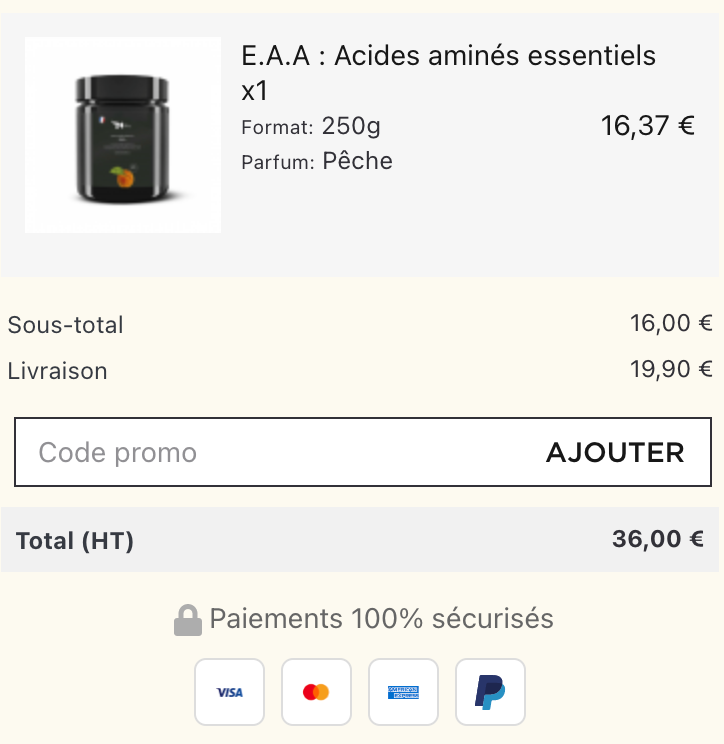This screenshot has height=744, width=724.
Task: Click the Sous-total label
Action: pyautogui.click(x=65, y=325)
